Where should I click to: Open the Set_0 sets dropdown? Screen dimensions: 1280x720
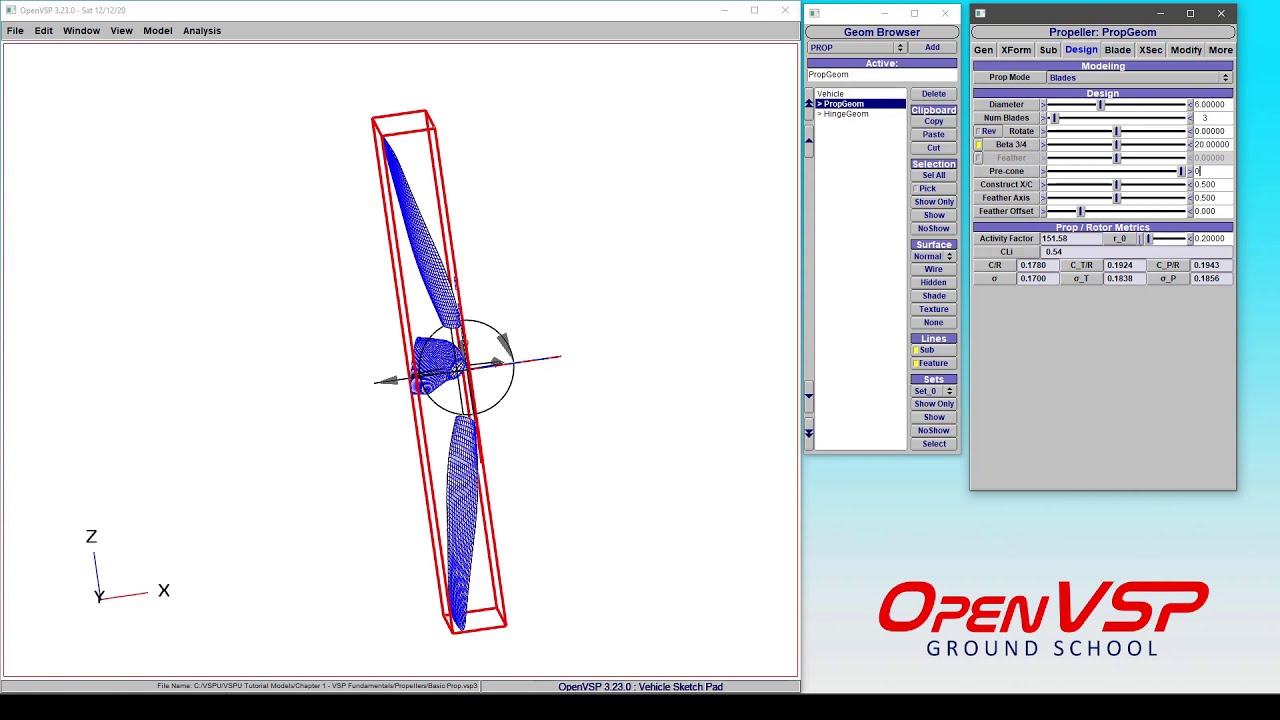pos(933,391)
